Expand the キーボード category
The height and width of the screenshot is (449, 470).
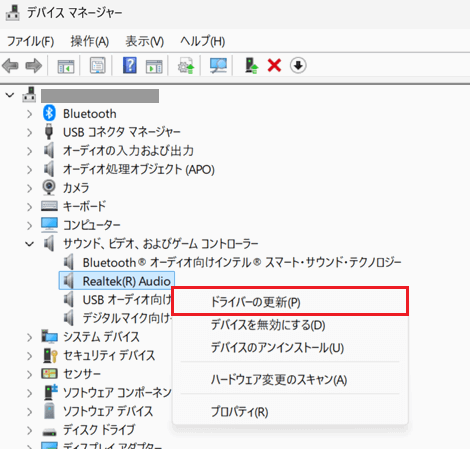pos(29,207)
